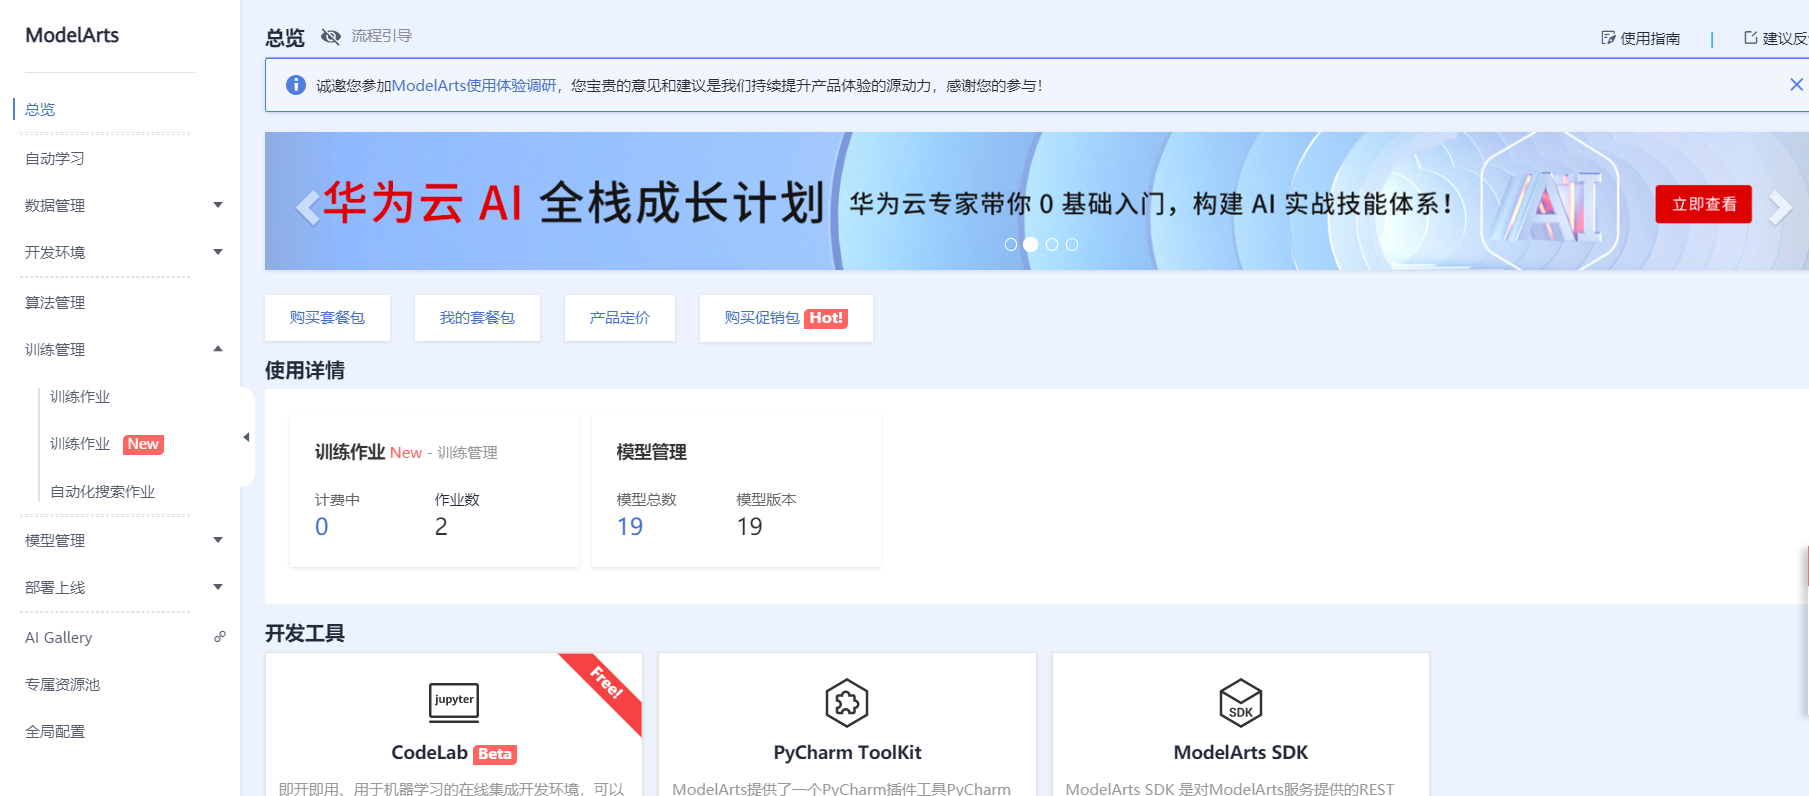Screen dimensions: 1809x796
Task: Click the 使用指南 link
Action: coord(1650,38)
